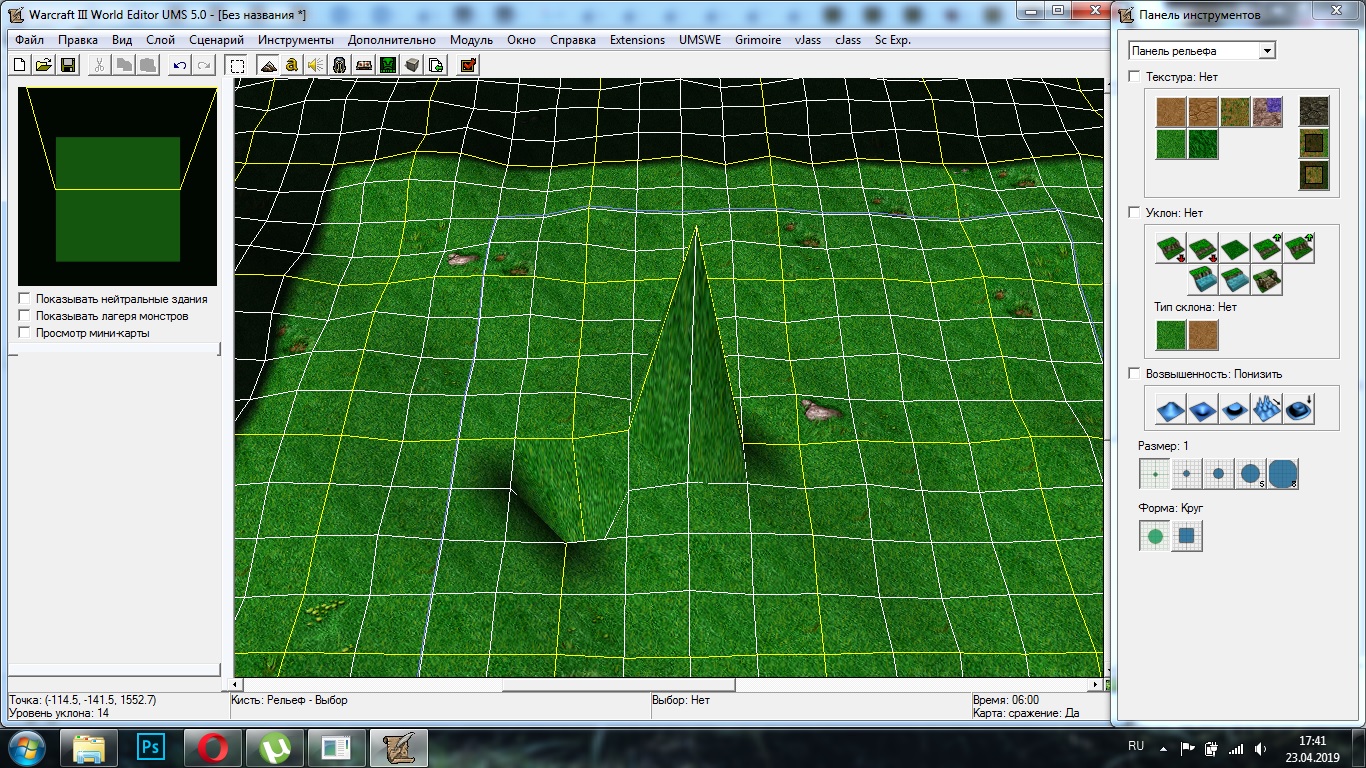Check Показывать лагеря монстров
Image resolution: width=1366 pixels, height=768 pixels.
point(24,316)
